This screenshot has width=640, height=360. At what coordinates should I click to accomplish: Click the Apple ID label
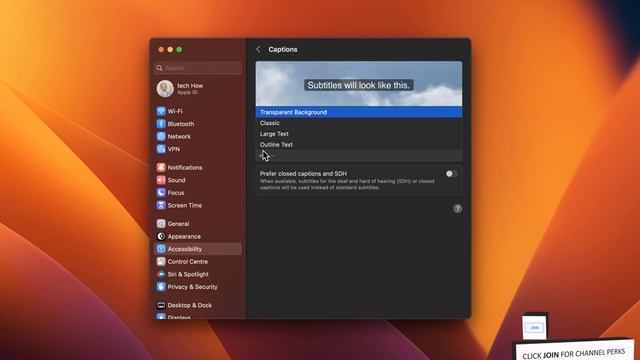pos(187,93)
